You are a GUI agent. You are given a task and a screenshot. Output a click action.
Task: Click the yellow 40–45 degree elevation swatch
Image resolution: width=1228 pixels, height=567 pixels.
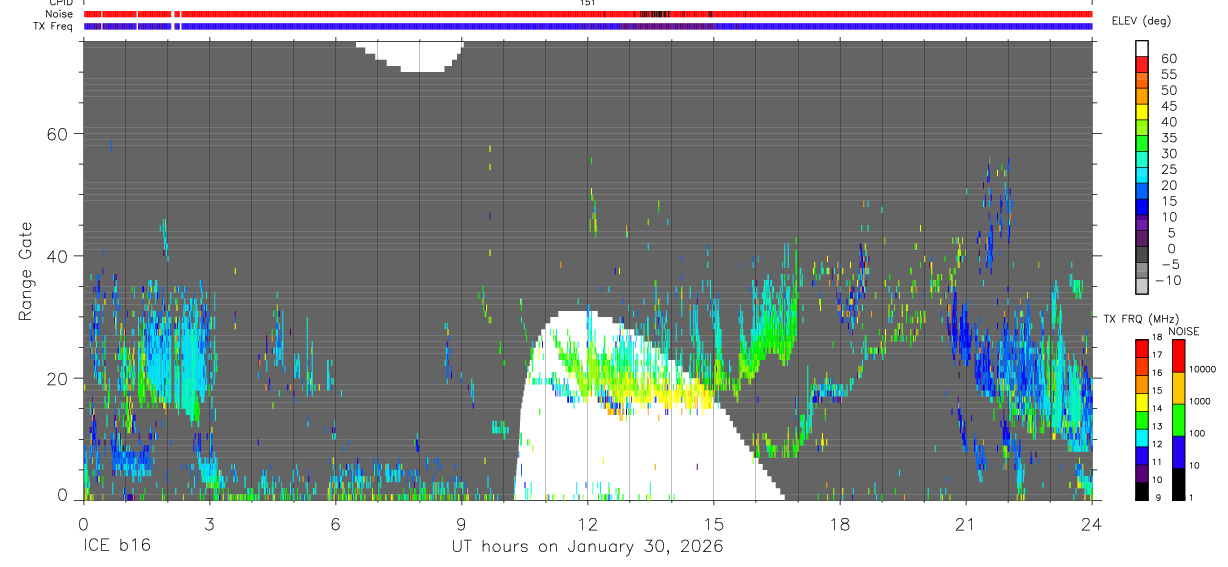tap(1142, 113)
